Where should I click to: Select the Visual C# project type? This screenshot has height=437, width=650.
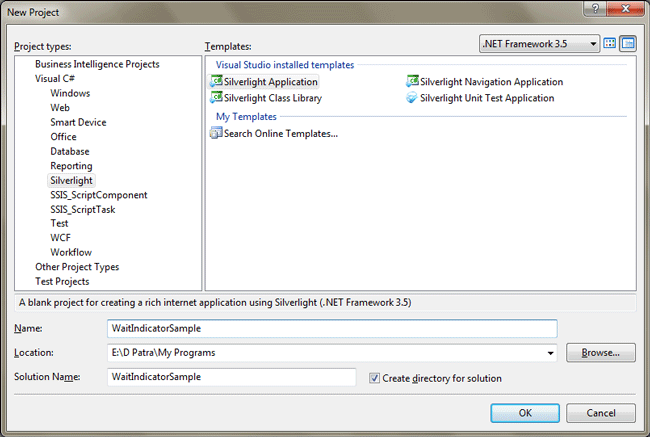coord(55,79)
